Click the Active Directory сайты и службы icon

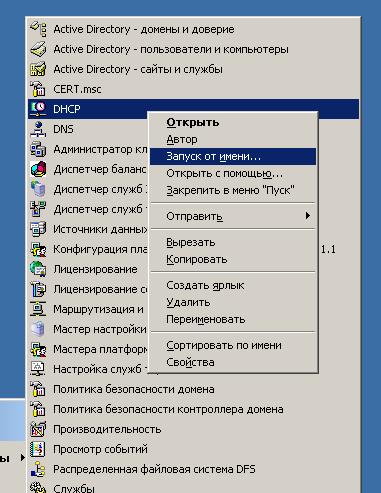pos(38,69)
